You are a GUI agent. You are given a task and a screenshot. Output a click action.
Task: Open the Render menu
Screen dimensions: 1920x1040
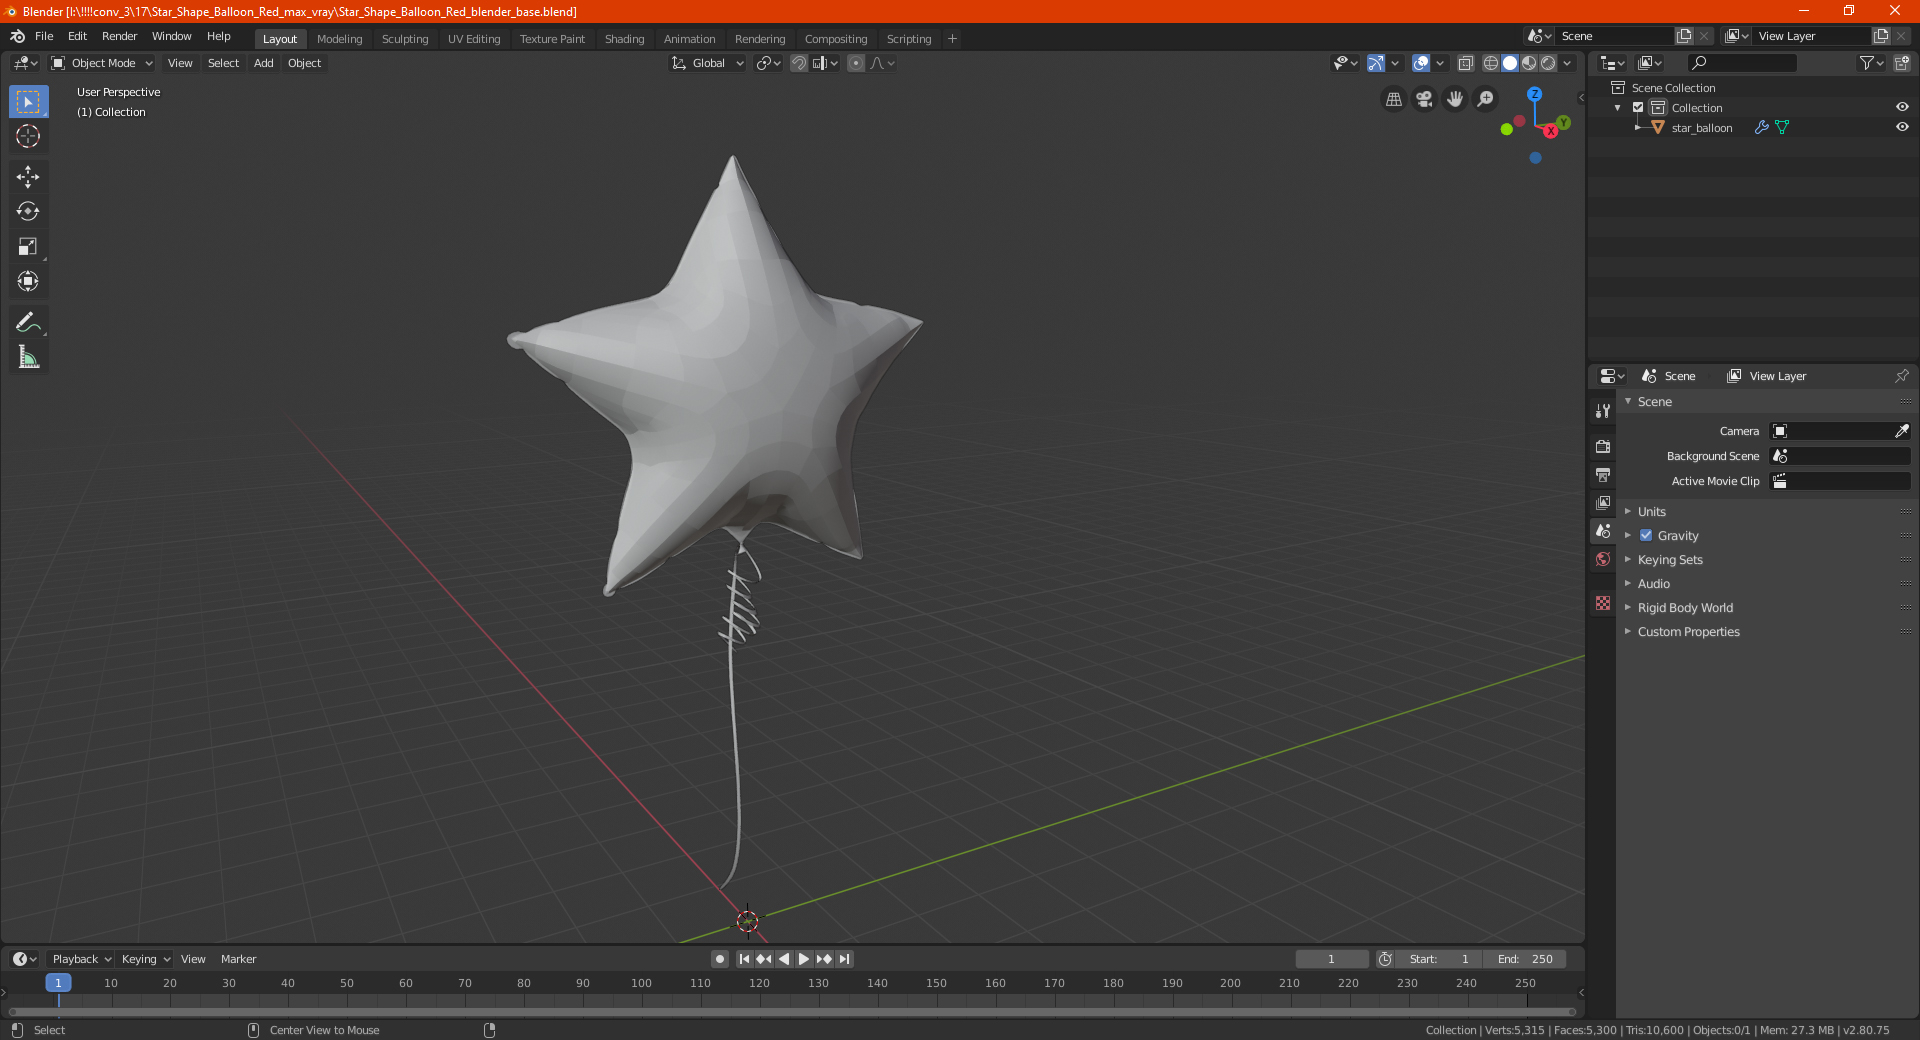coord(119,36)
